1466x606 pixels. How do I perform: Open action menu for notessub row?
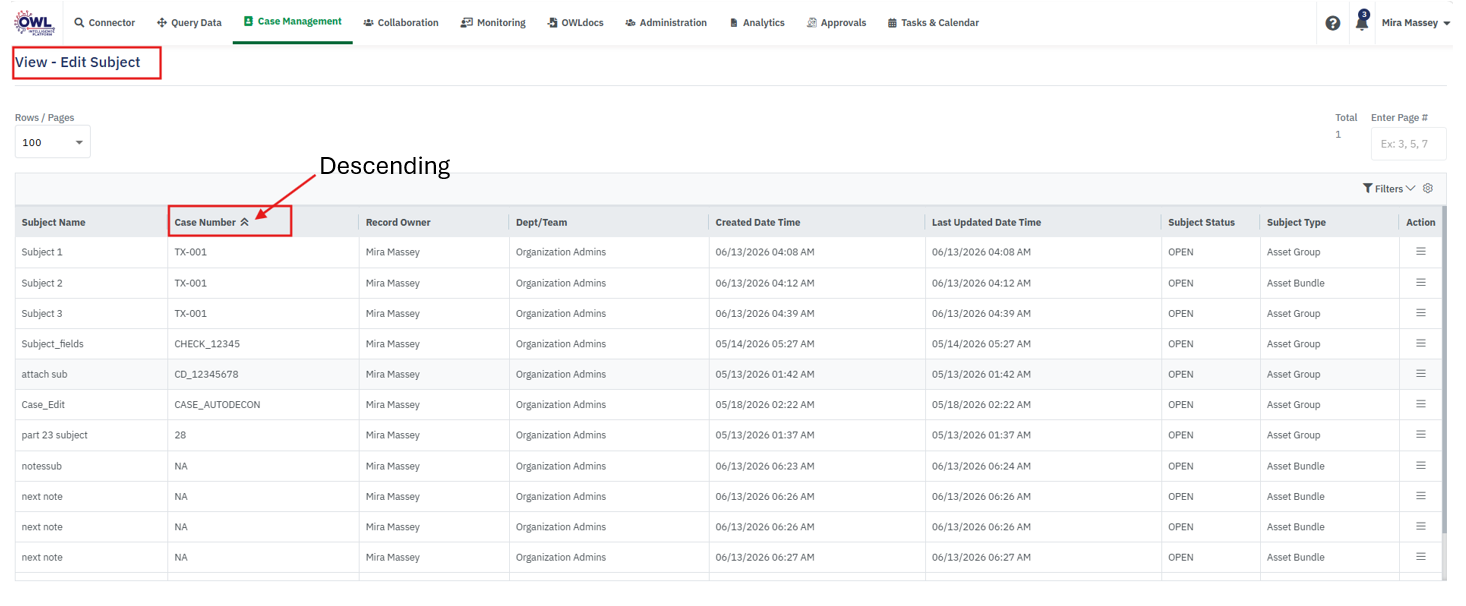click(x=1420, y=465)
